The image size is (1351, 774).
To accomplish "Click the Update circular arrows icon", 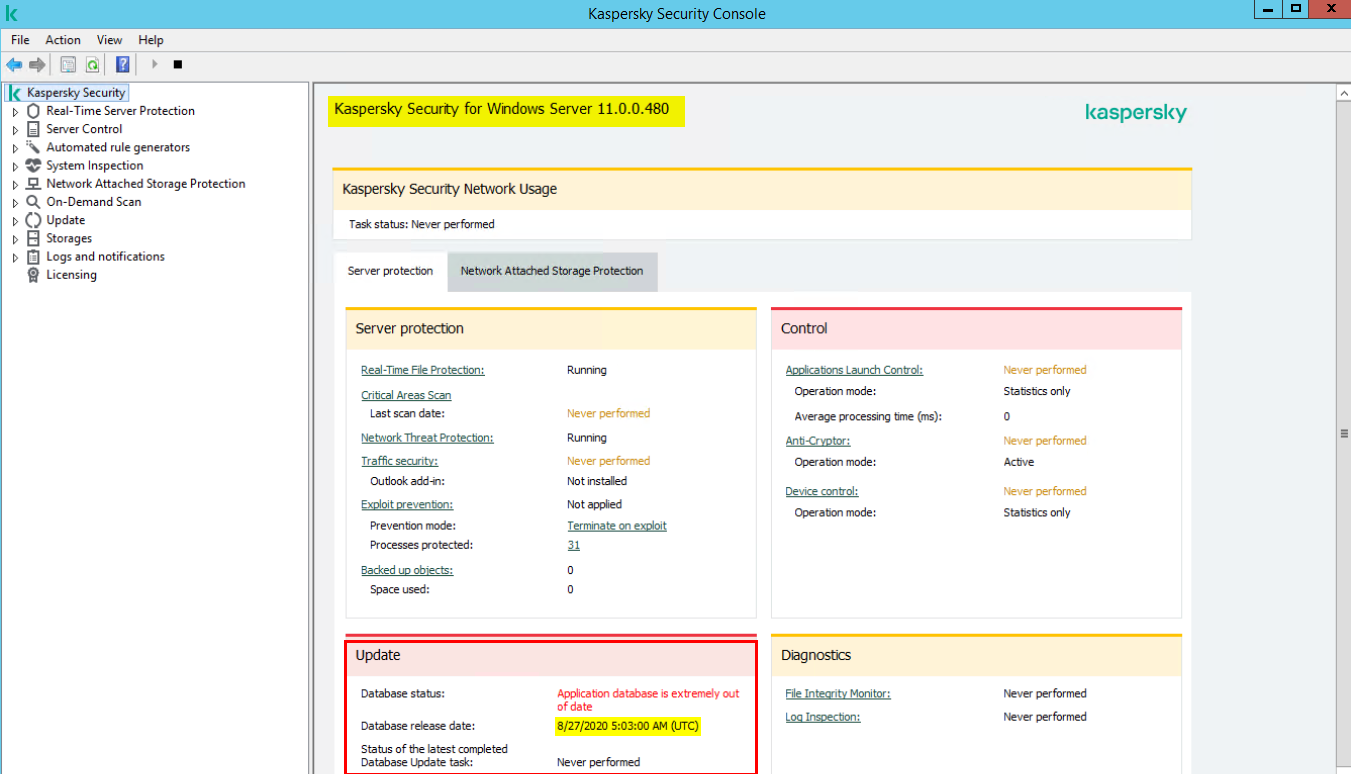I will click(33, 220).
